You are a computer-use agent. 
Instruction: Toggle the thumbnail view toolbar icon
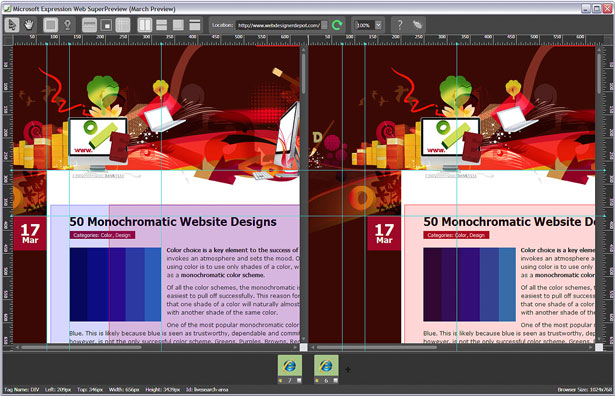106,25
